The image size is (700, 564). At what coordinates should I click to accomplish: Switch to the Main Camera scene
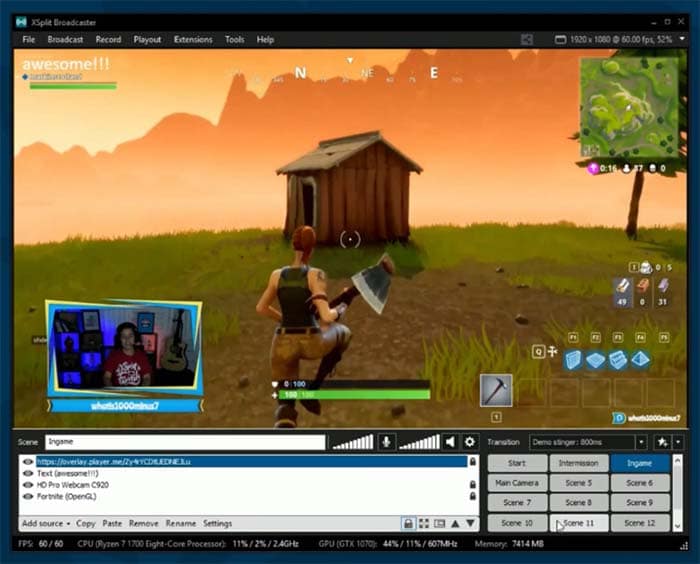(517, 483)
